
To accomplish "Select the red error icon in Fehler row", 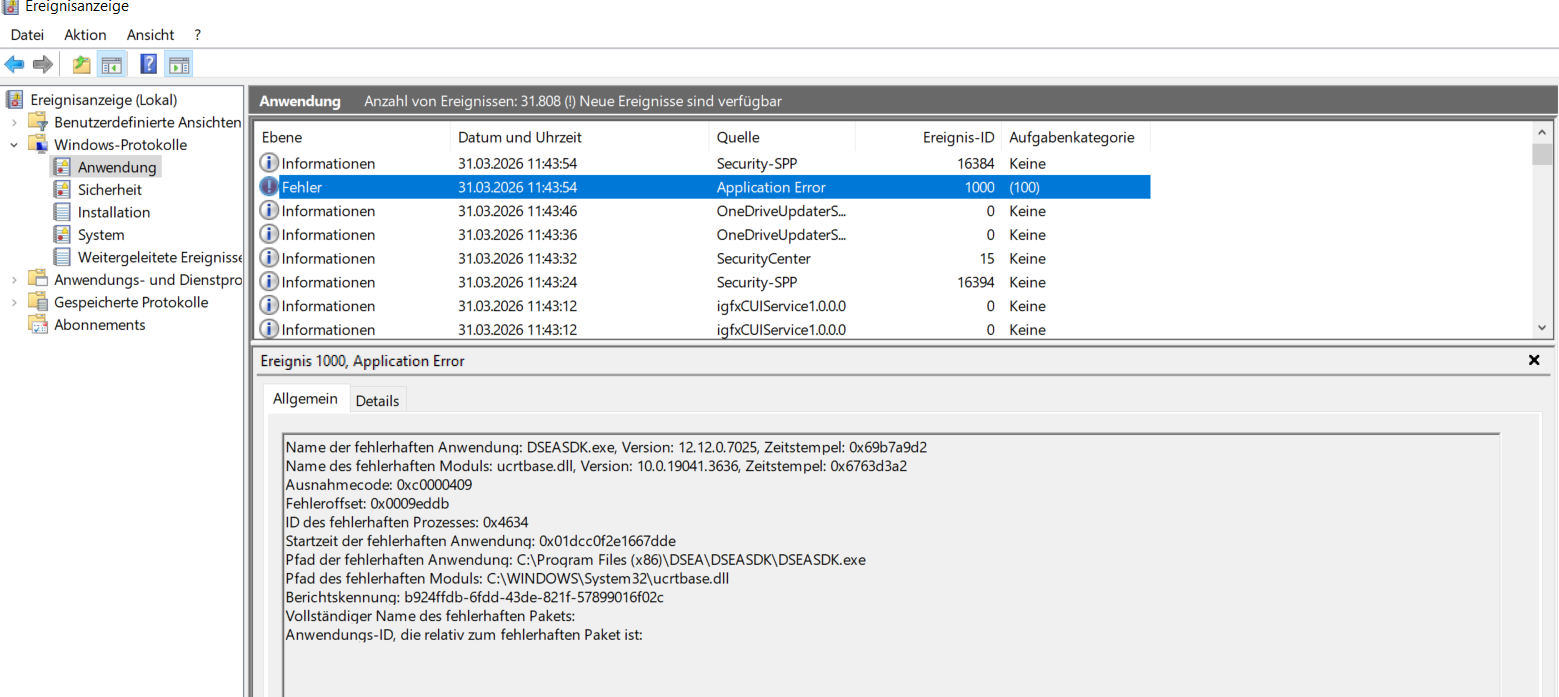I will [x=268, y=187].
